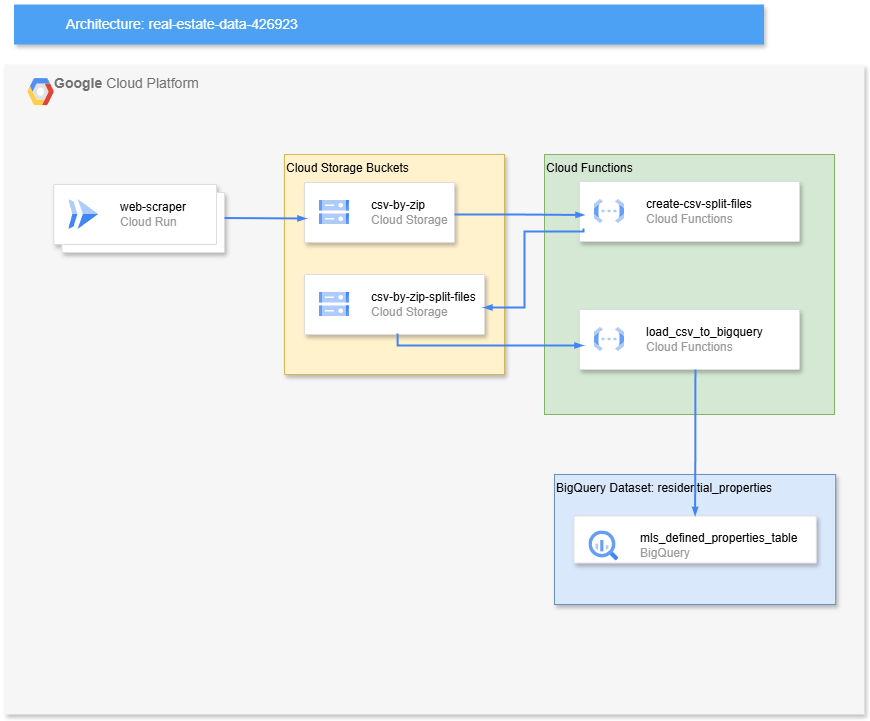Select the 'Cloud Run' subtitle text
Image resolution: width=870 pixels, height=721 pixels.
click(148, 222)
